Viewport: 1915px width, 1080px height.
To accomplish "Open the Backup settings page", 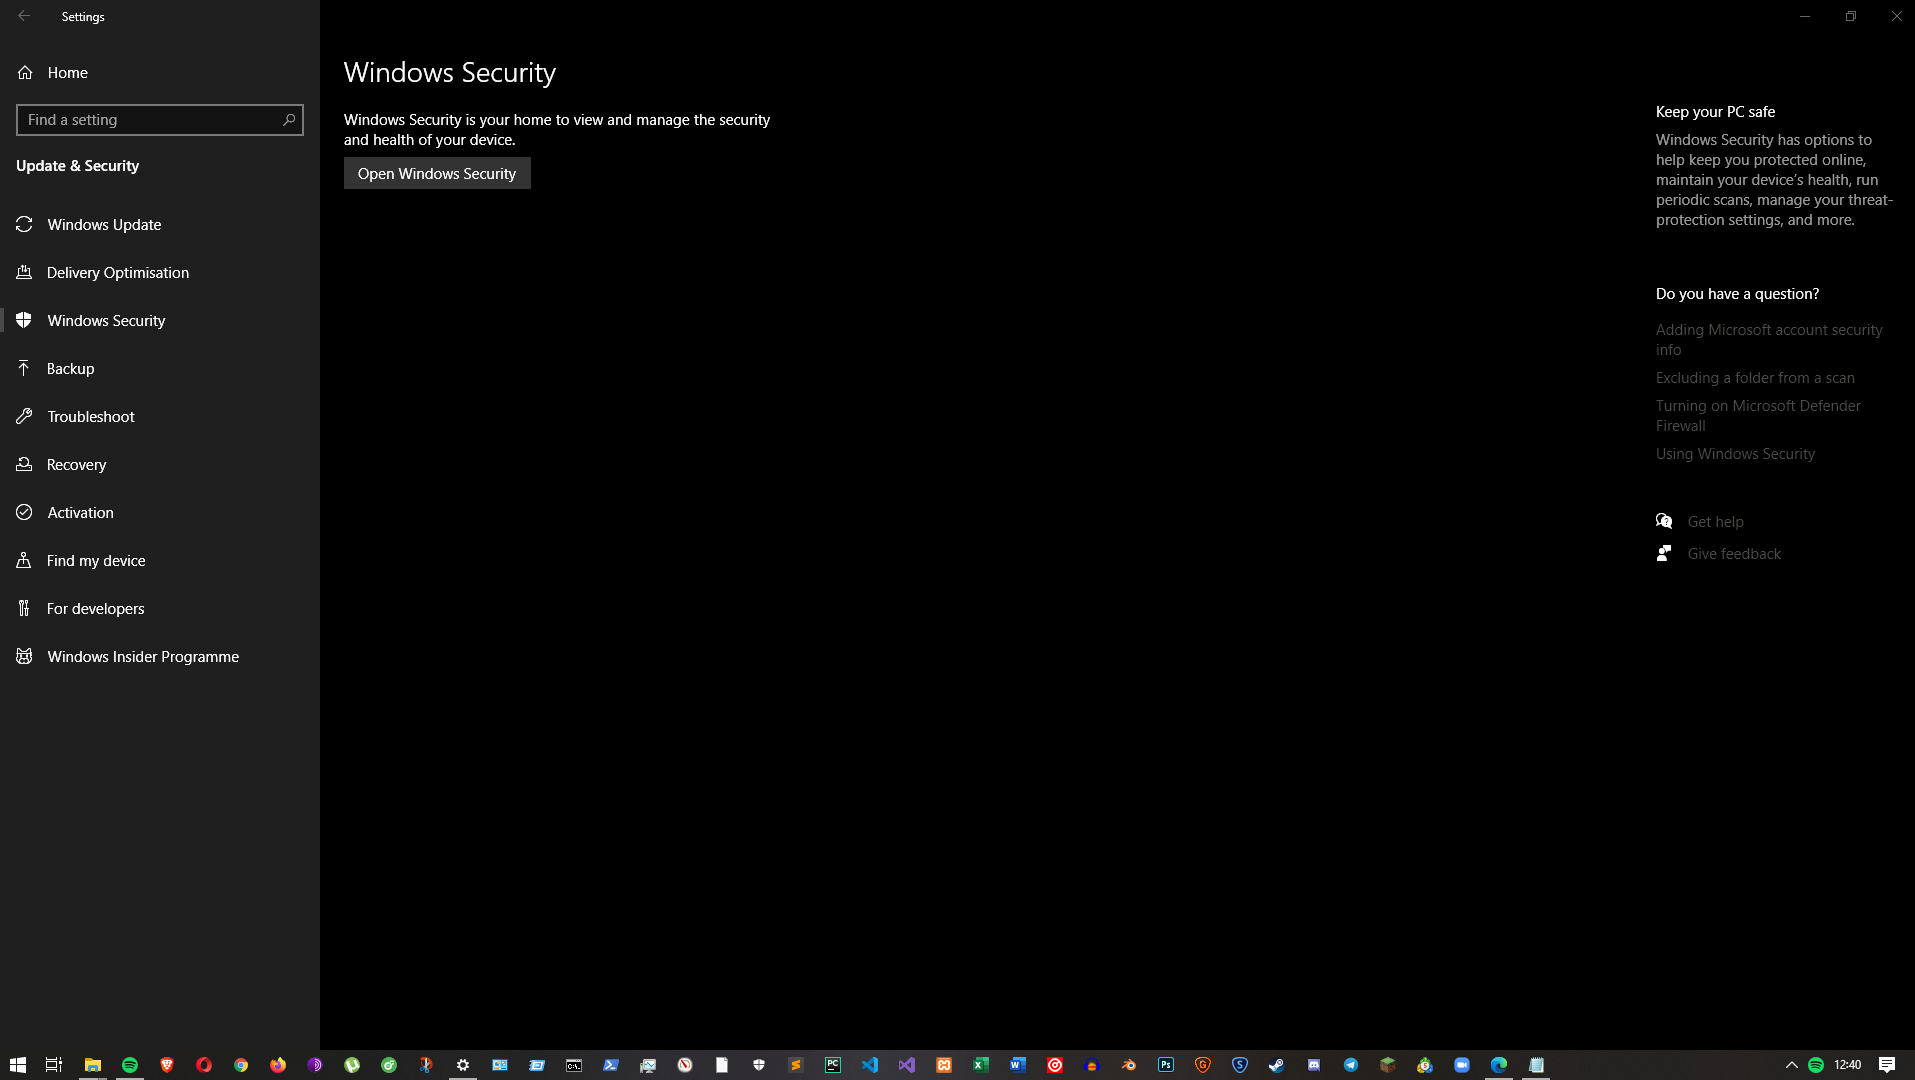I will click(x=160, y=368).
